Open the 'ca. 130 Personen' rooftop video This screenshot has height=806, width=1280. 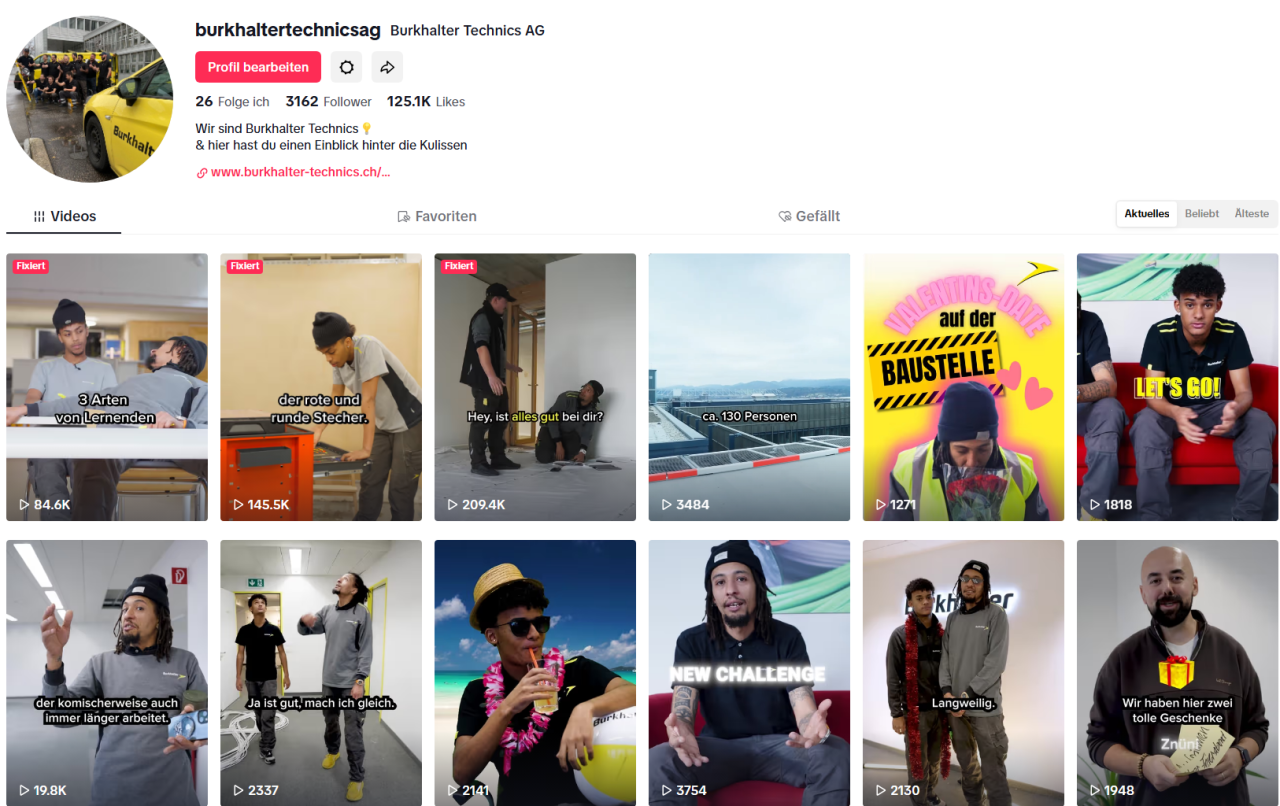coord(750,387)
